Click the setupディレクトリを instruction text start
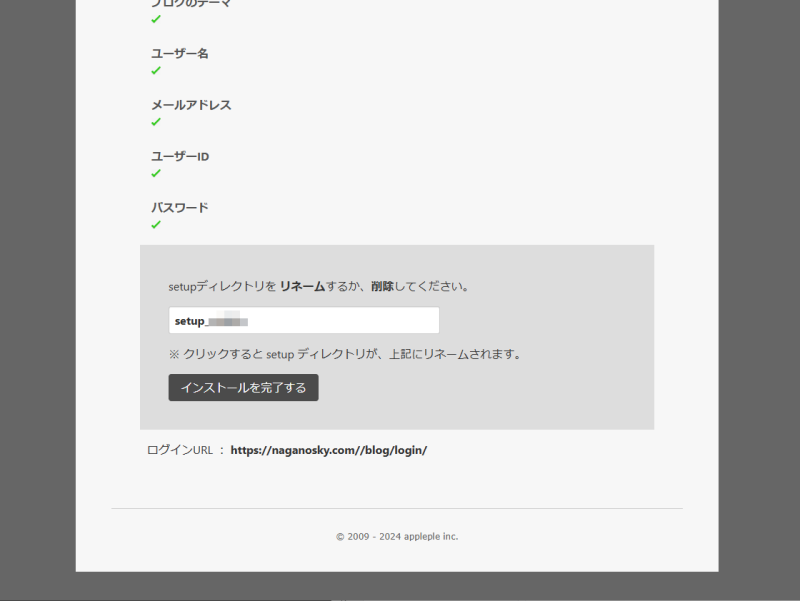The height and width of the screenshot is (601, 800). (x=222, y=286)
